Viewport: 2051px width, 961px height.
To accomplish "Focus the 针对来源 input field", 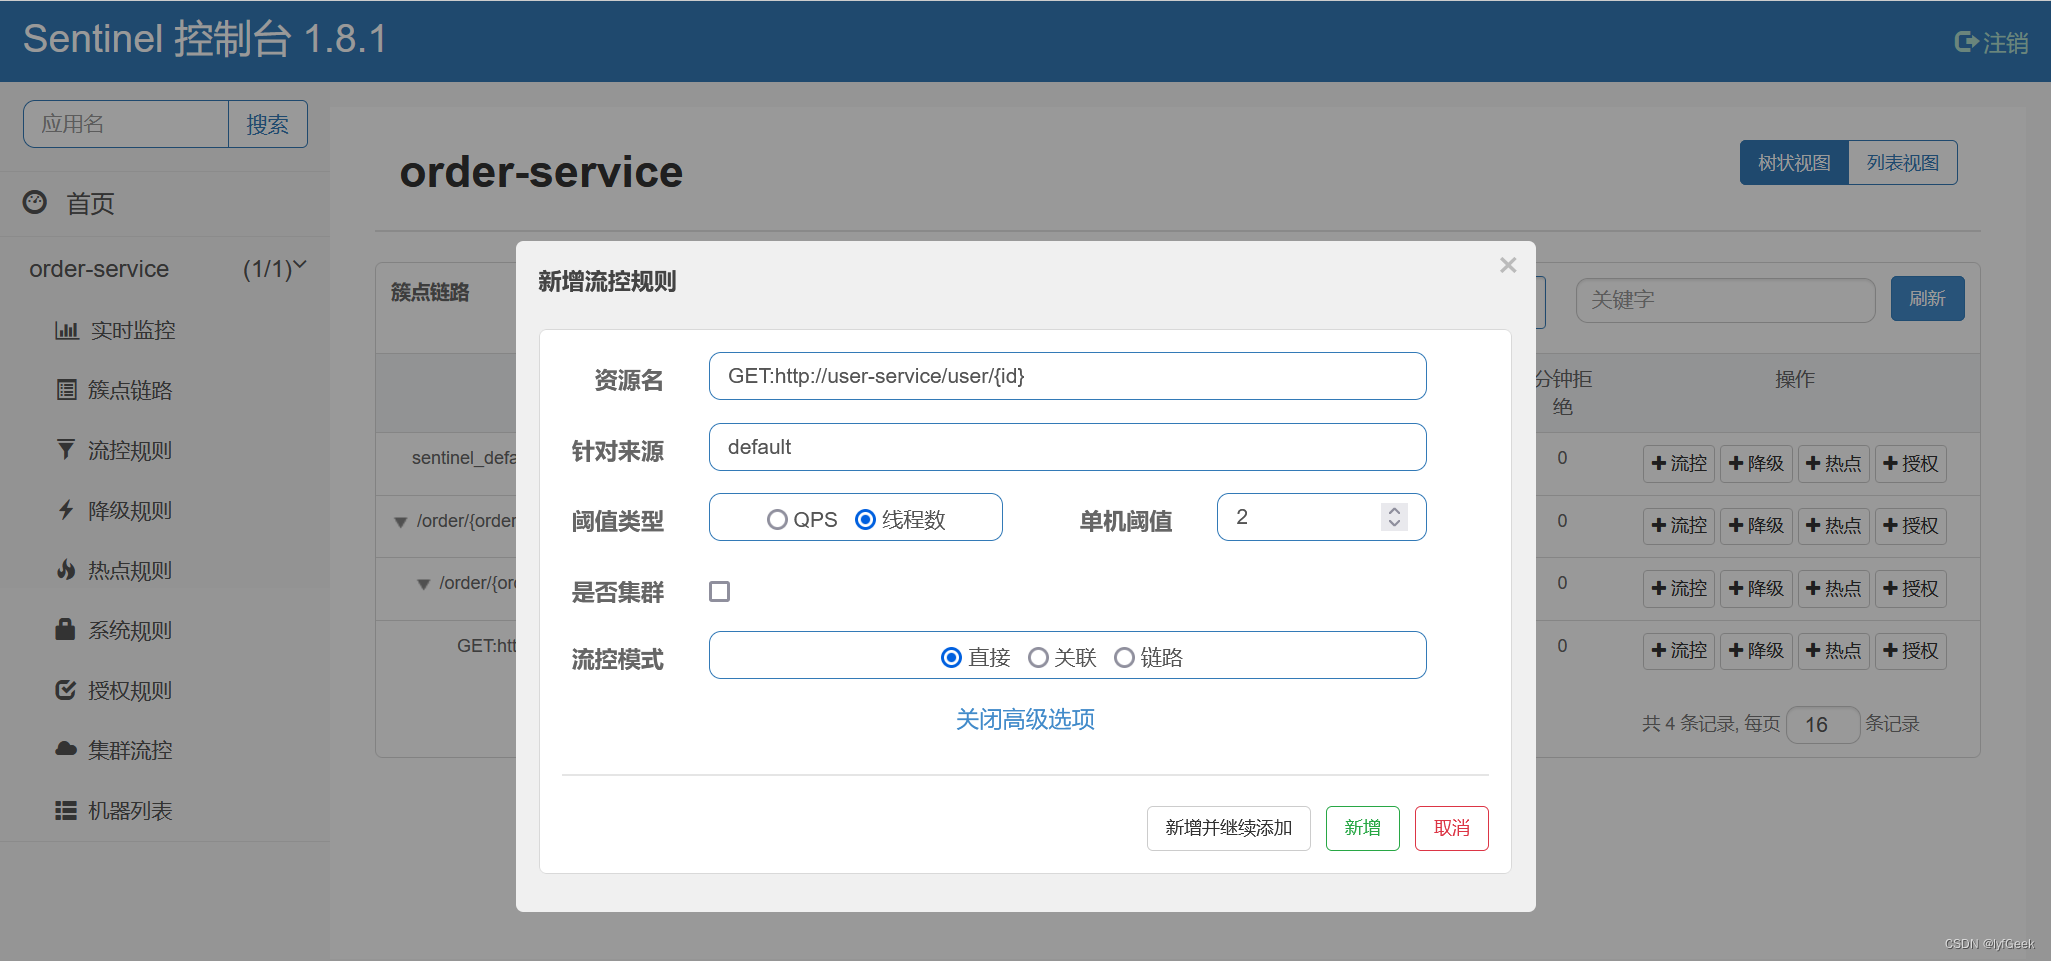I will click(1067, 447).
